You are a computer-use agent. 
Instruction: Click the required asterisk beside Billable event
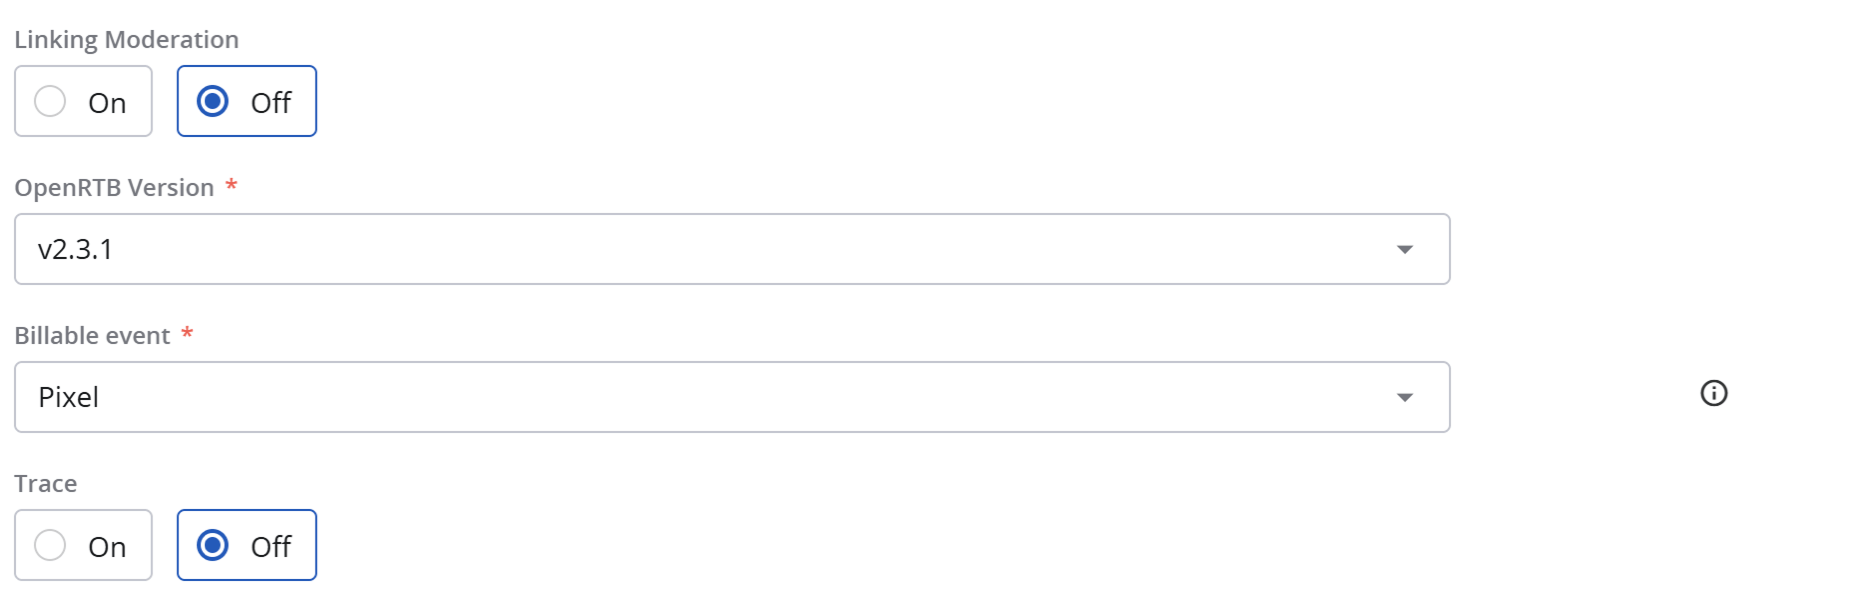[x=188, y=335]
